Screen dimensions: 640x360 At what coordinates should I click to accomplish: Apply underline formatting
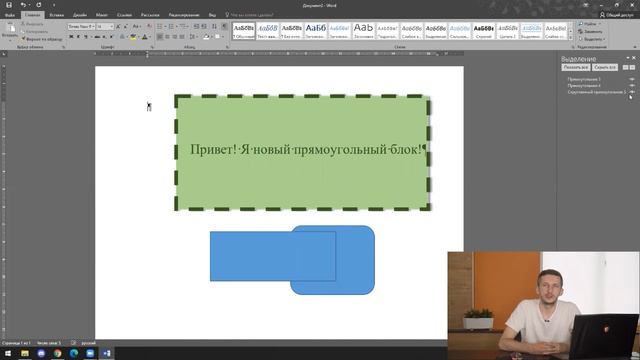(x=86, y=37)
